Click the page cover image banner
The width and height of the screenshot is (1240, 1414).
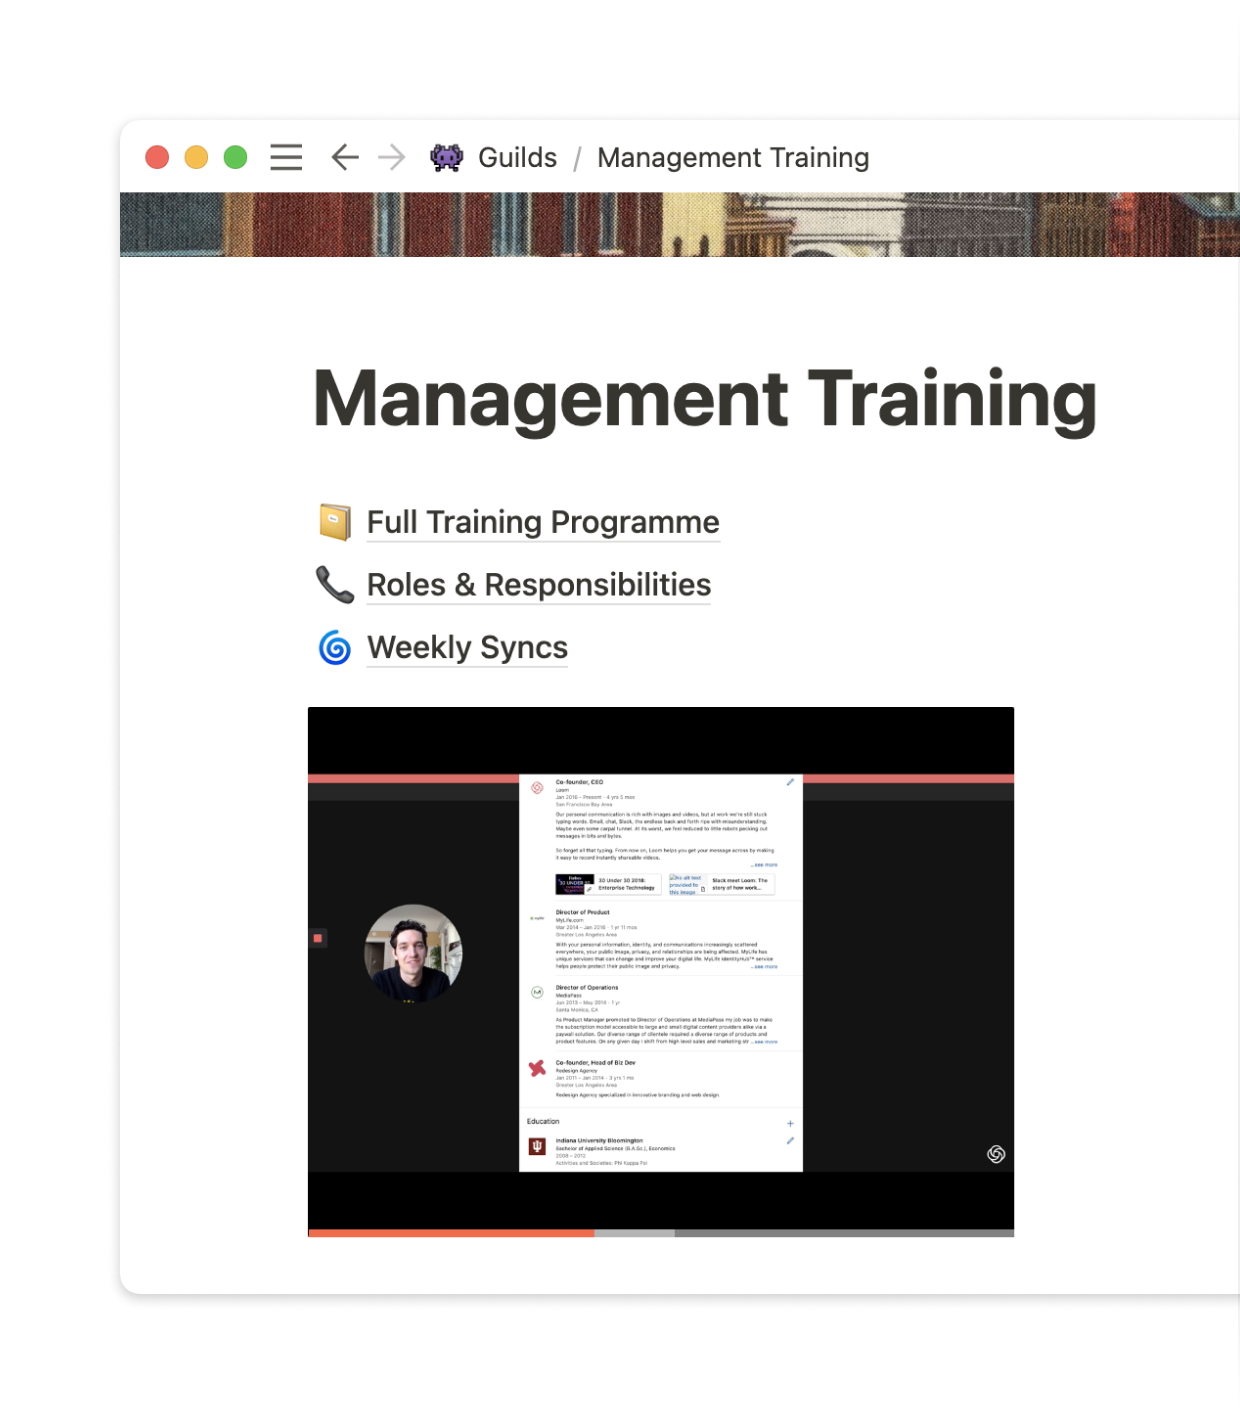coord(680,224)
